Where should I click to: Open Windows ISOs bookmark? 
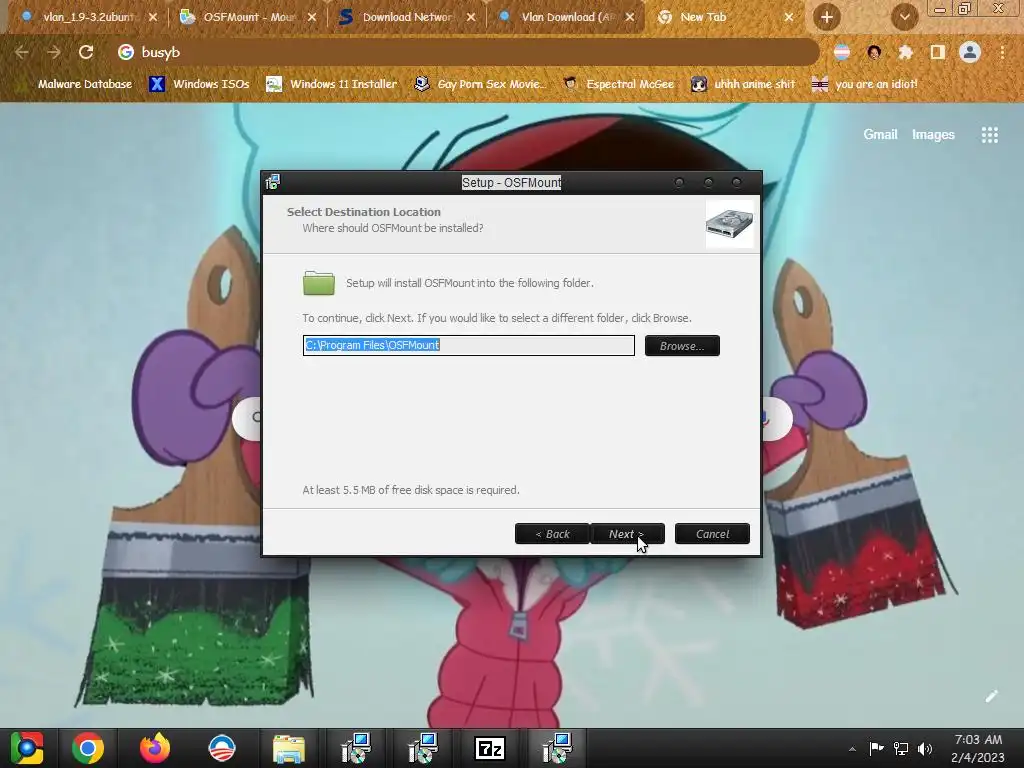click(x=199, y=84)
